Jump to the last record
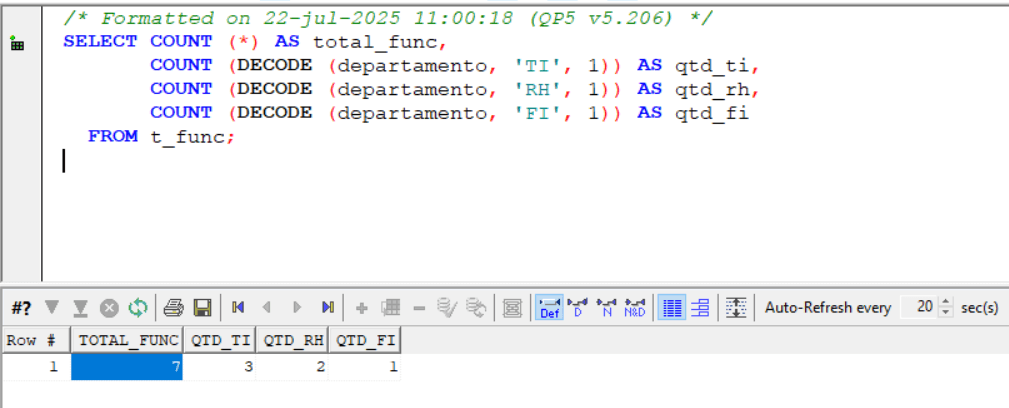The height and width of the screenshot is (408, 1009). pyautogui.click(x=327, y=308)
